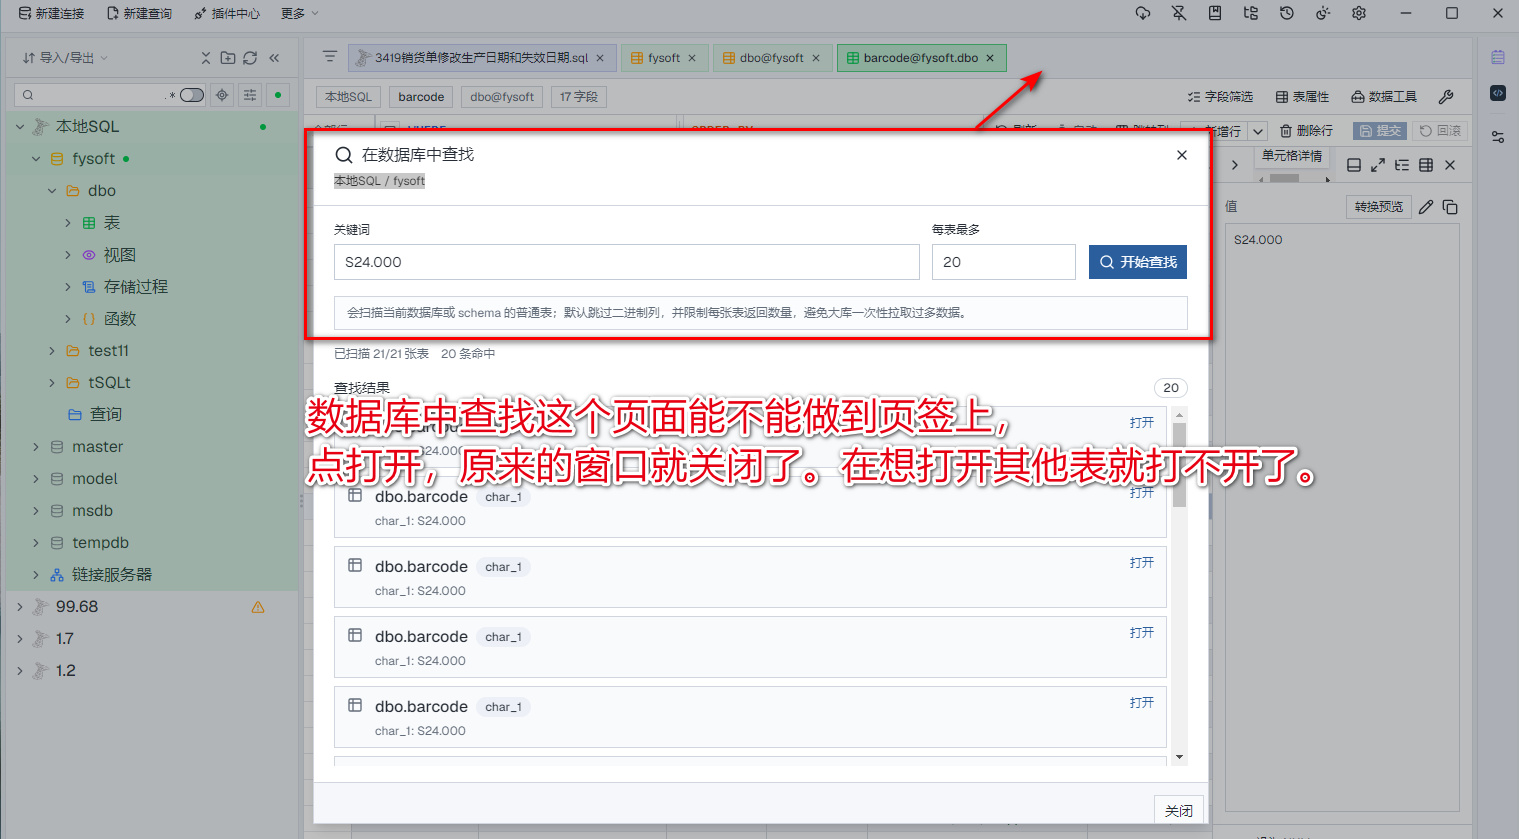Open the 插件中心
The height and width of the screenshot is (839, 1519).
[227, 13]
